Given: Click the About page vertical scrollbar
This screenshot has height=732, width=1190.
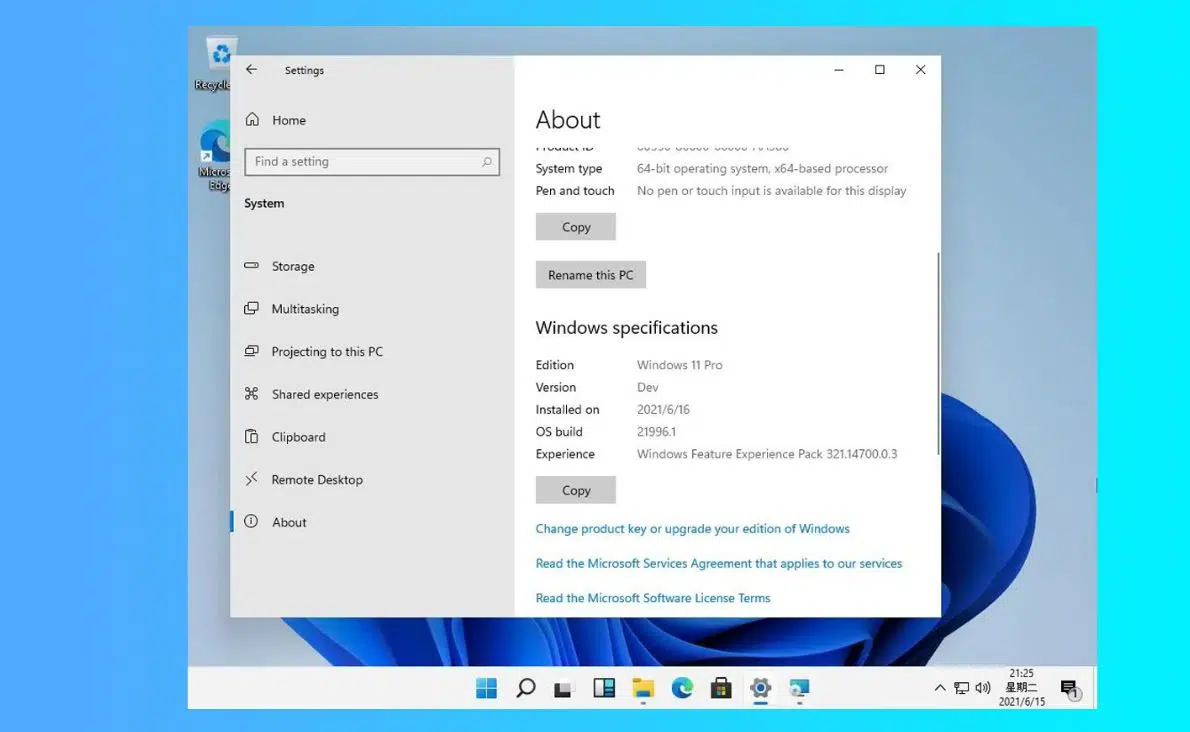Looking at the screenshot, I should [938, 353].
